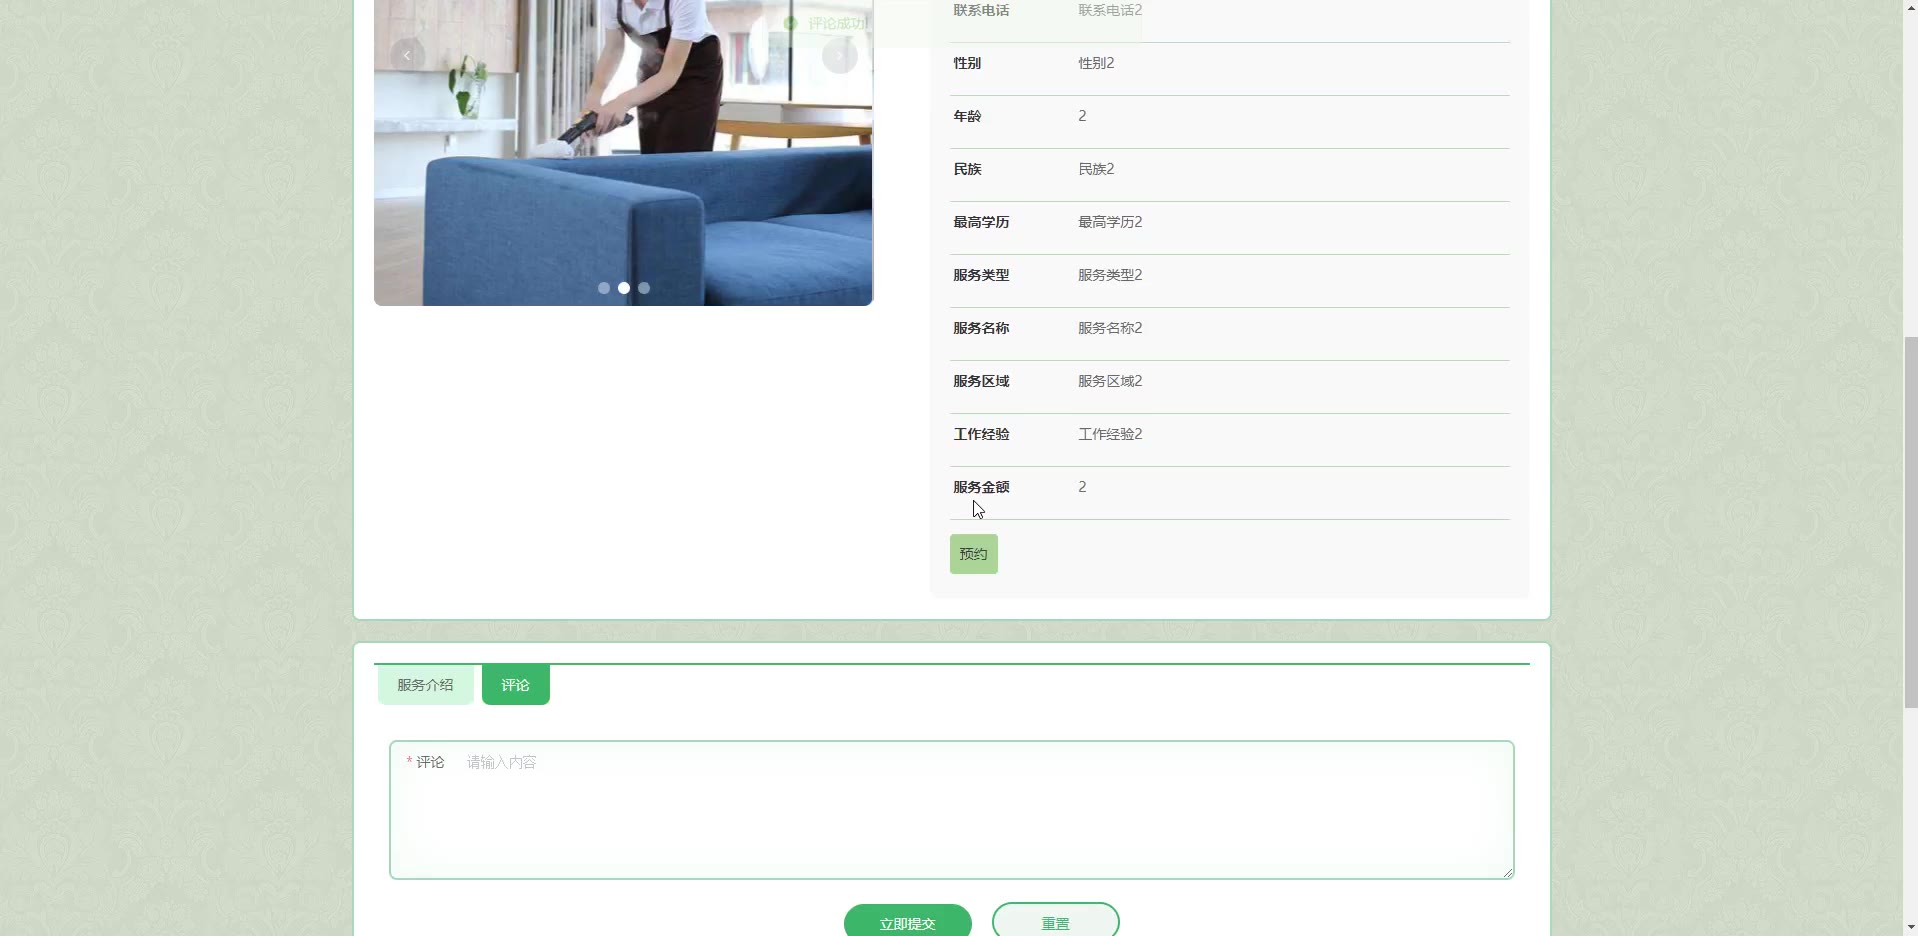Click the 工作经验2 value
This screenshot has width=1918, height=936.
coord(1110,434)
